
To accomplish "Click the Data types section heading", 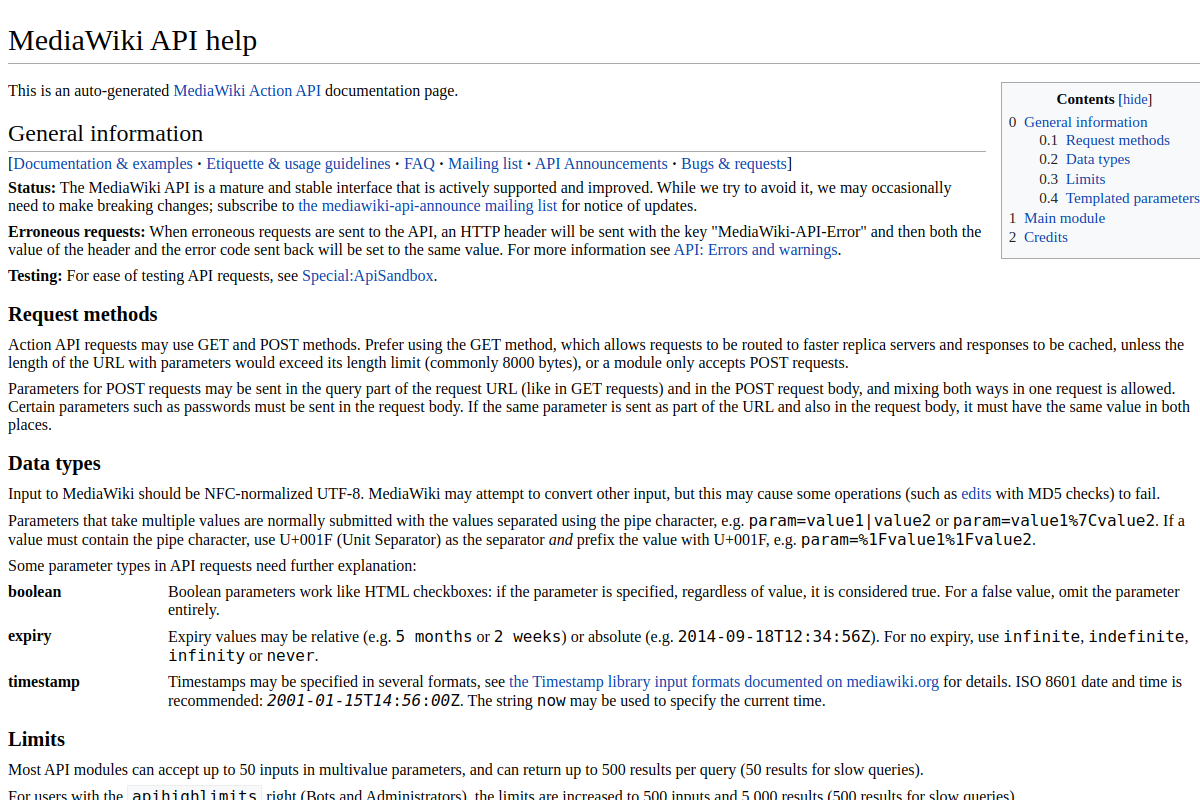I will coord(55,463).
